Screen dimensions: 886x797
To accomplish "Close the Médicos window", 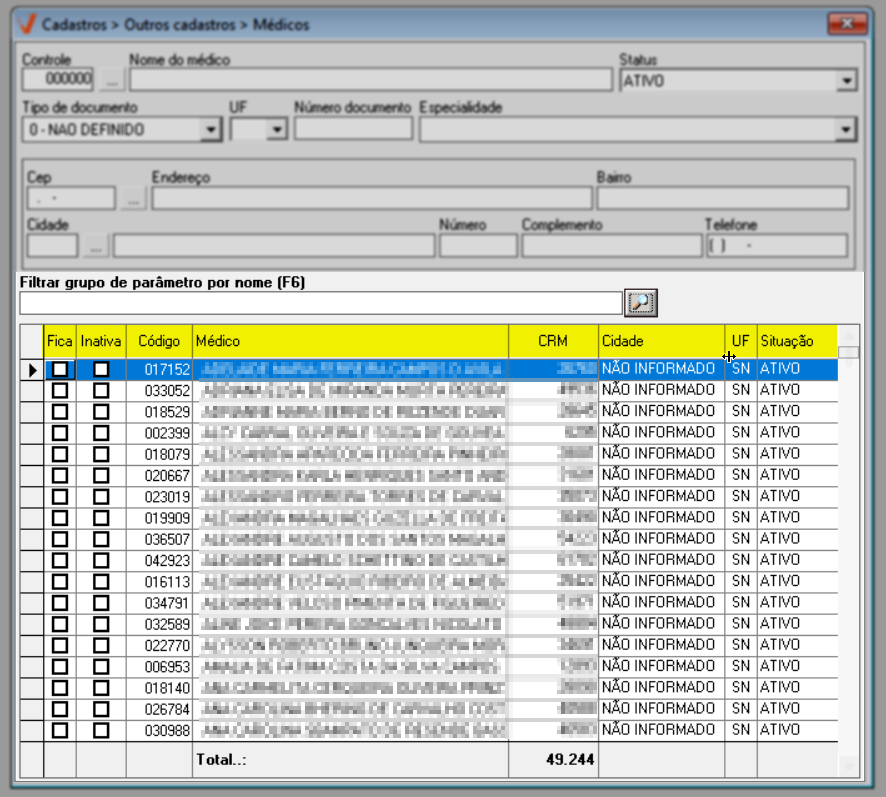I will point(850,23).
